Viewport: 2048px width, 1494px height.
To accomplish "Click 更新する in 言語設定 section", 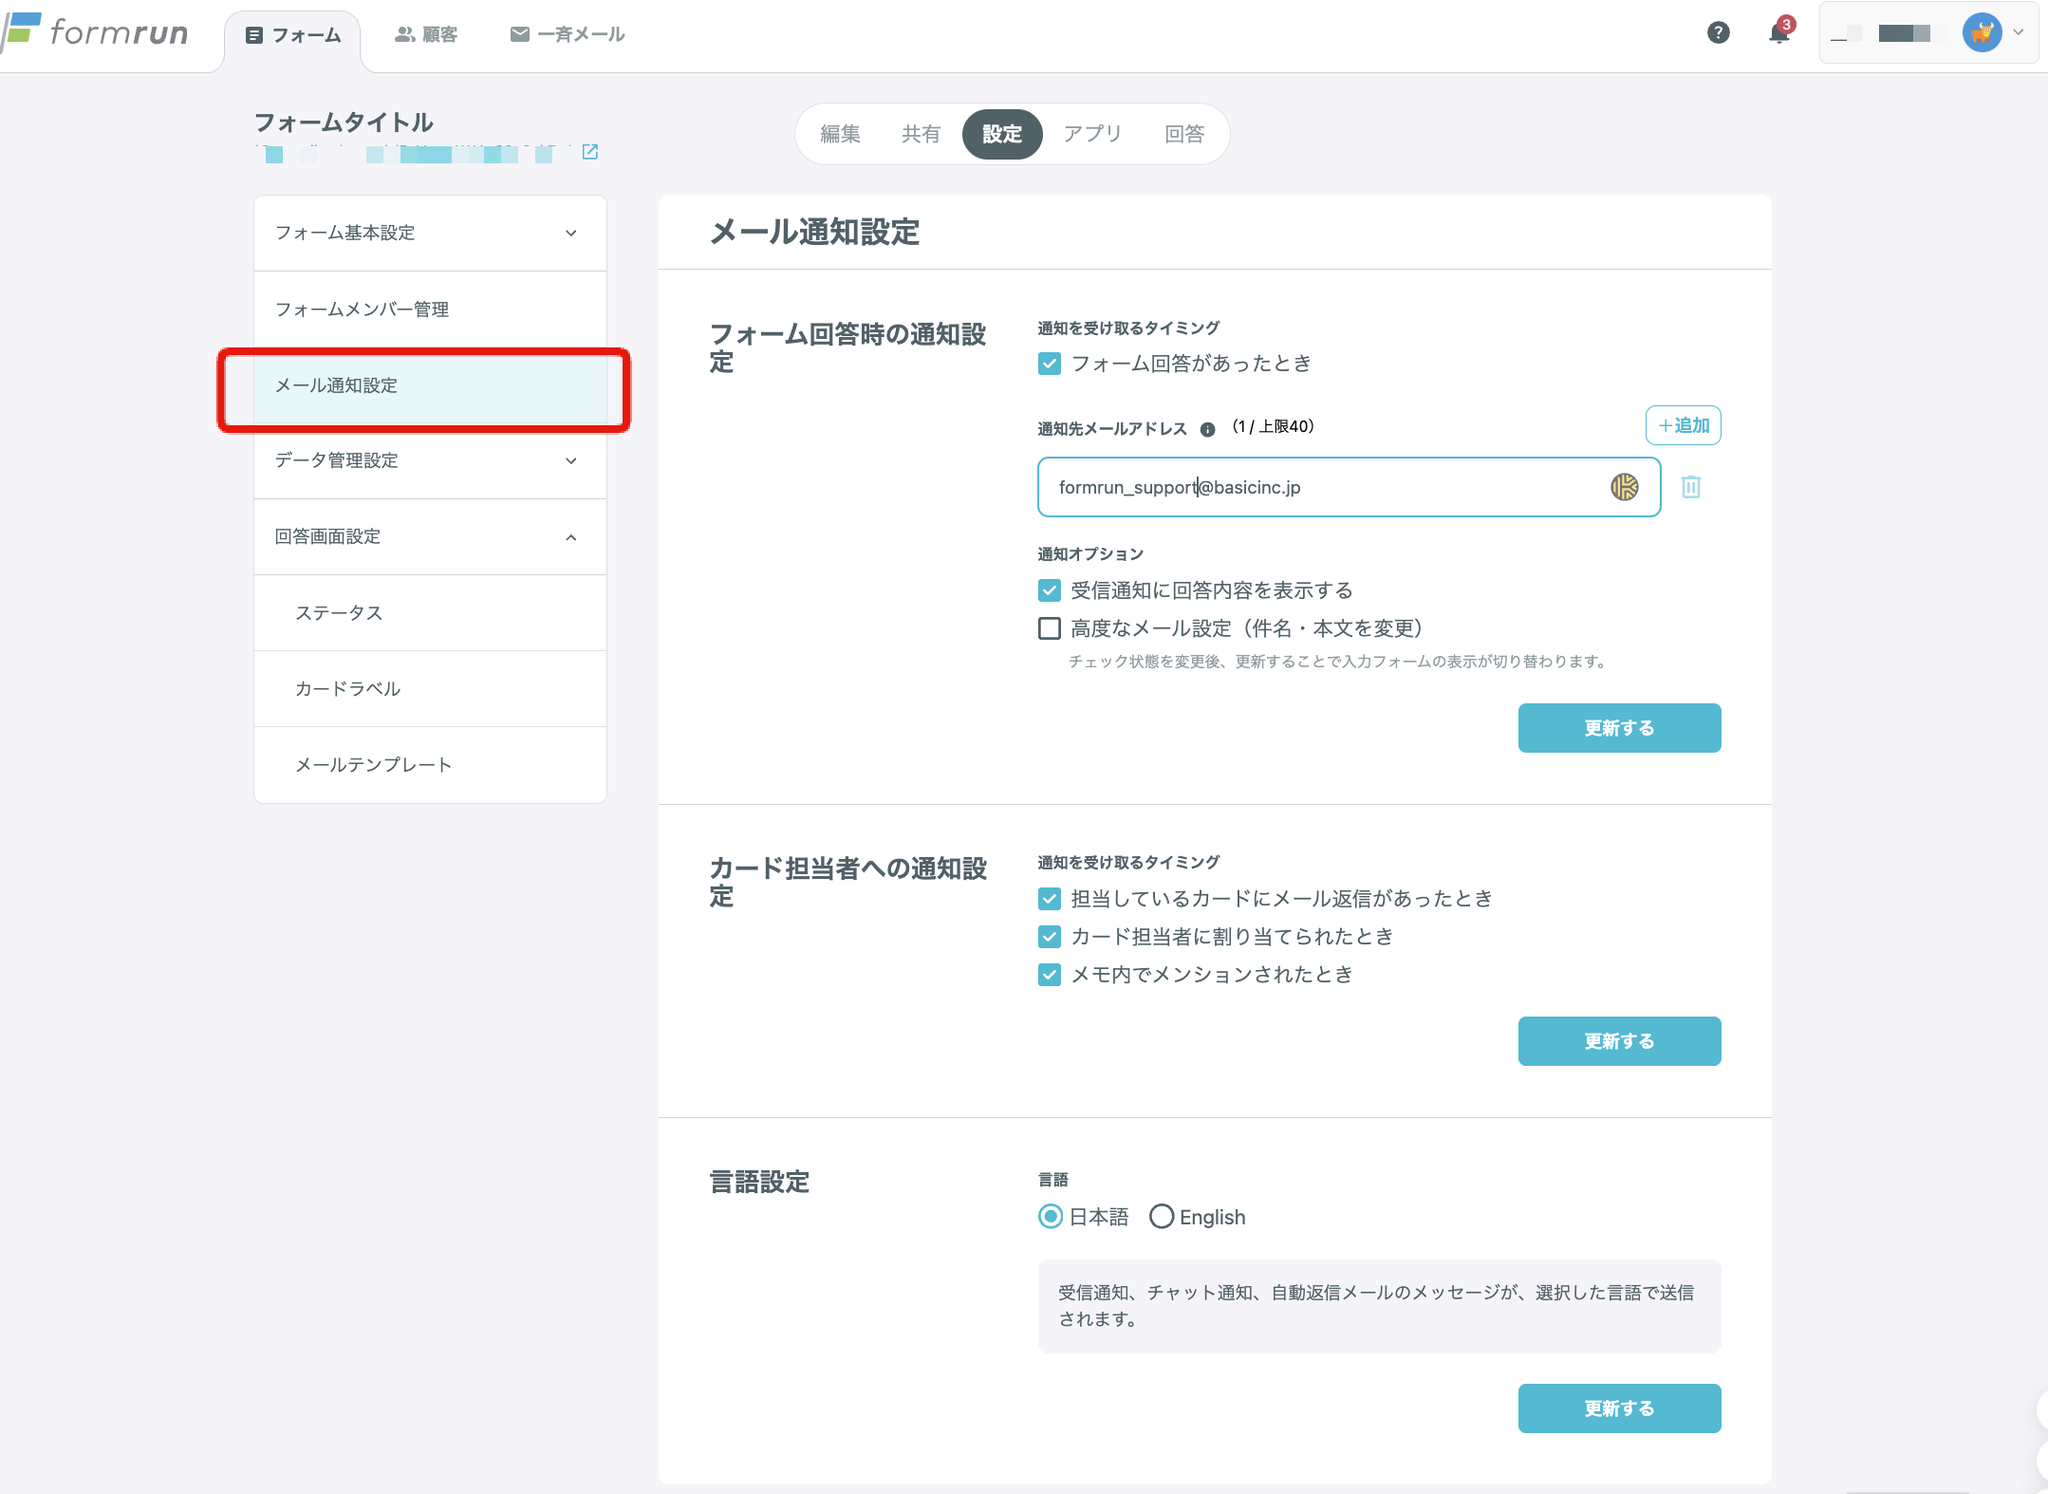I will point(1618,1408).
